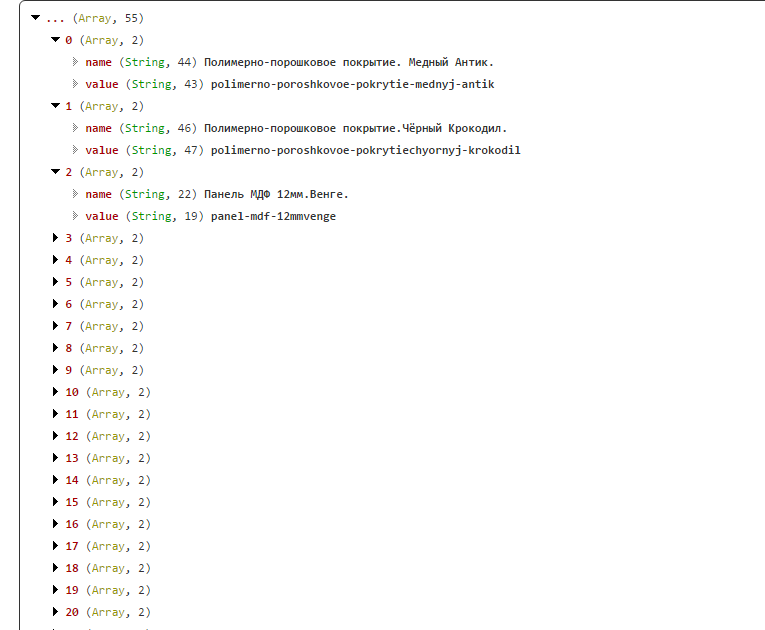Expand array item 9
Screen dimensions: 765x630
click(56, 369)
